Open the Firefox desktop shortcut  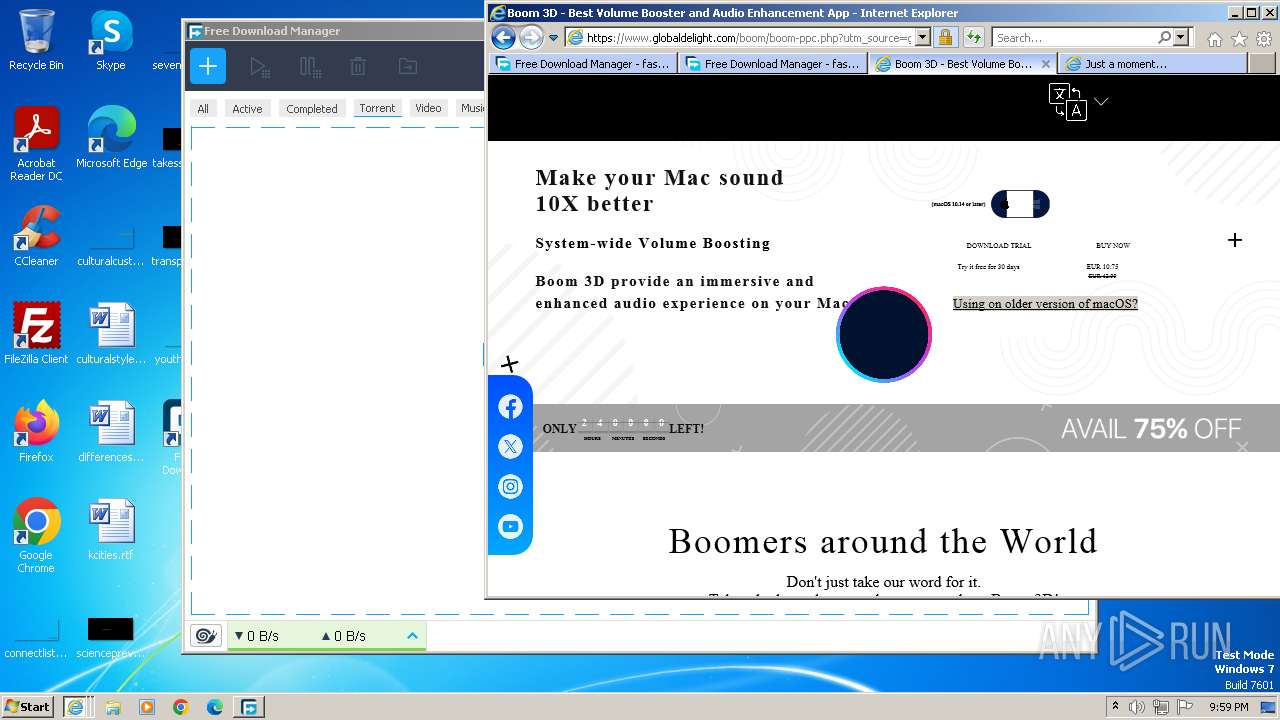click(x=36, y=432)
